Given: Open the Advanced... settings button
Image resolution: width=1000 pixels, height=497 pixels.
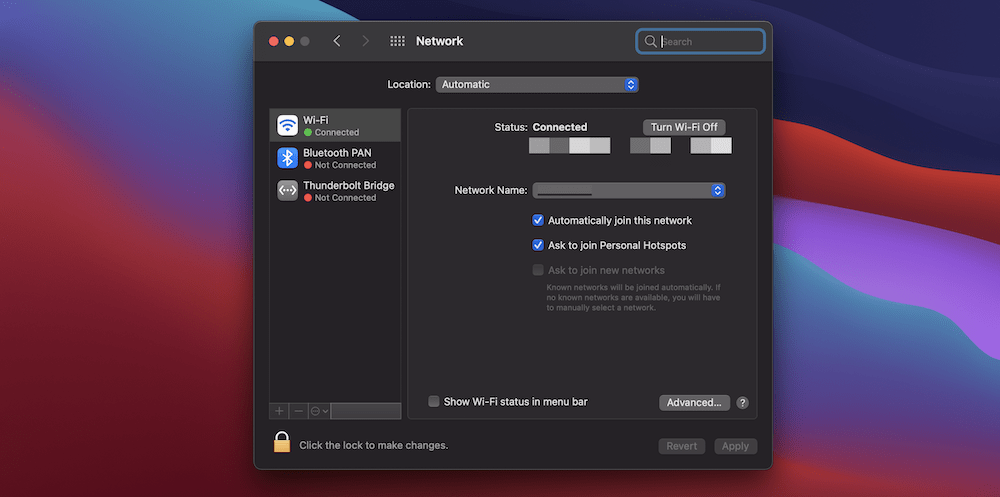Looking at the screenshot, I should pos(694,403).
